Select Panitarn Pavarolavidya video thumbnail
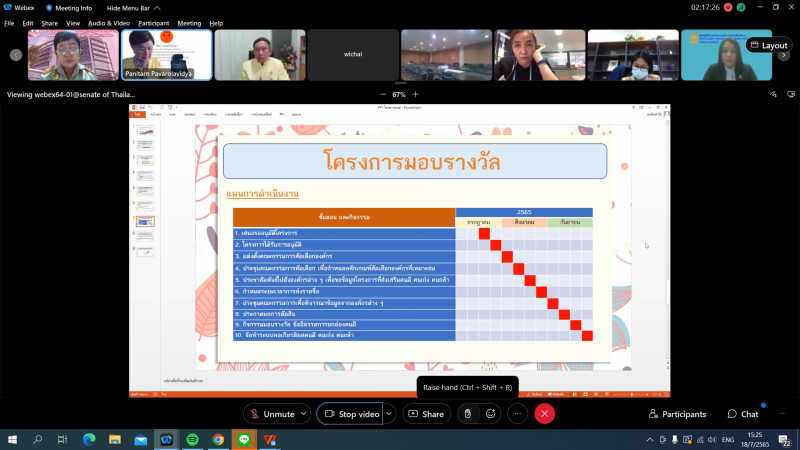The height and width of the screenshot is (450, 800). pos(166,55)
